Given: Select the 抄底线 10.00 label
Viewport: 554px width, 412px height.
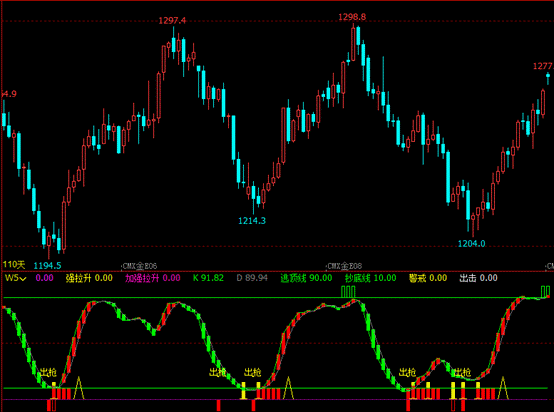Looking at the screenshot, I should pyautogui.click(x=371, y=278).
